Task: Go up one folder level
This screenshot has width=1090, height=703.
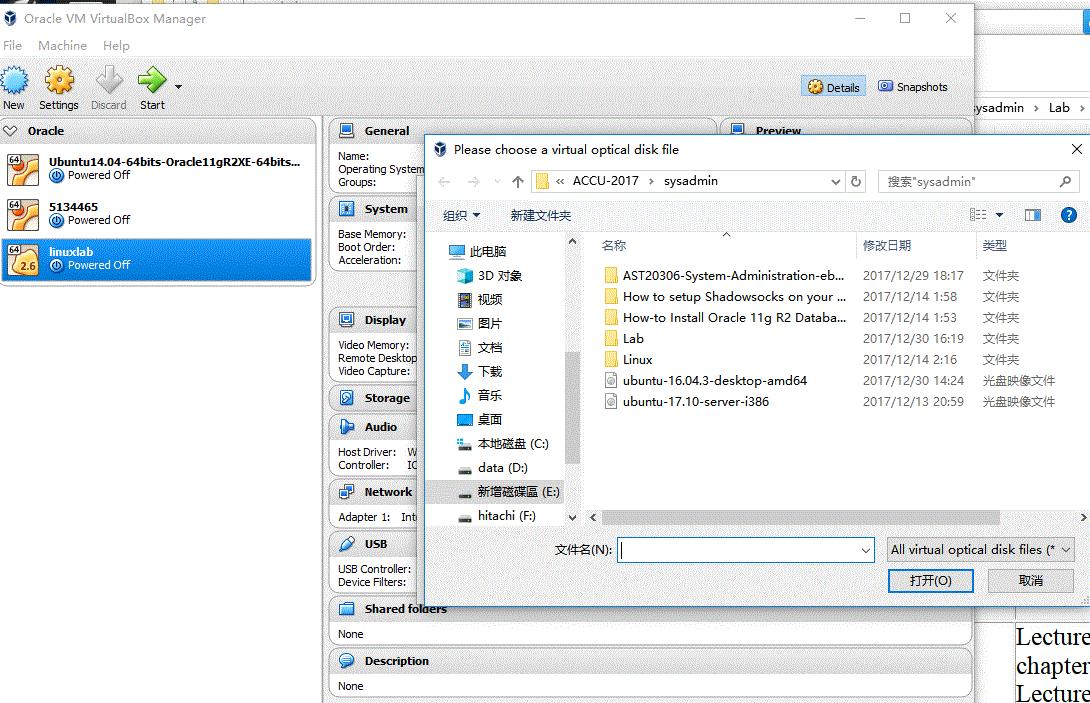Action: click(518, 181)
